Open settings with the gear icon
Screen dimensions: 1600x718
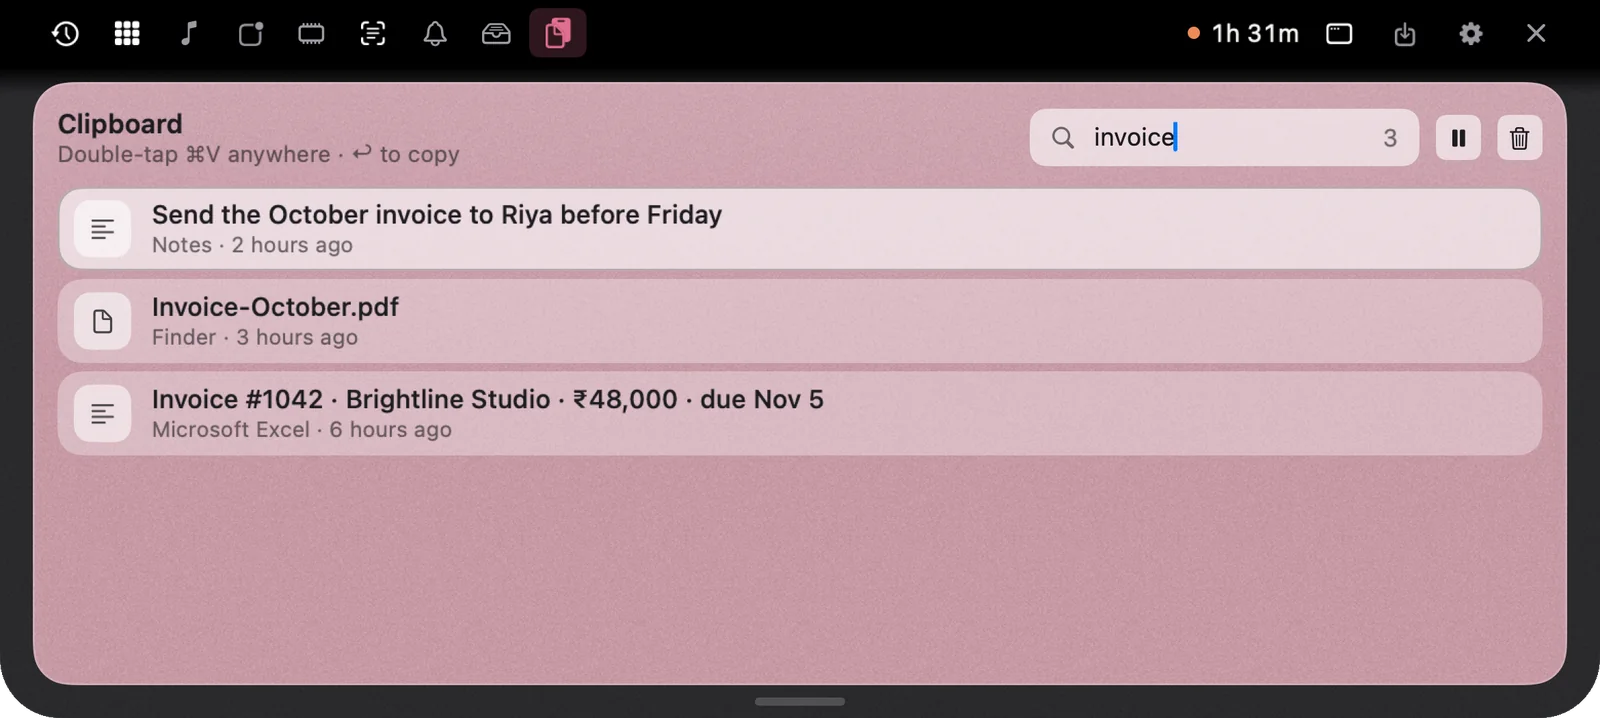click(x=1470, y=33)
